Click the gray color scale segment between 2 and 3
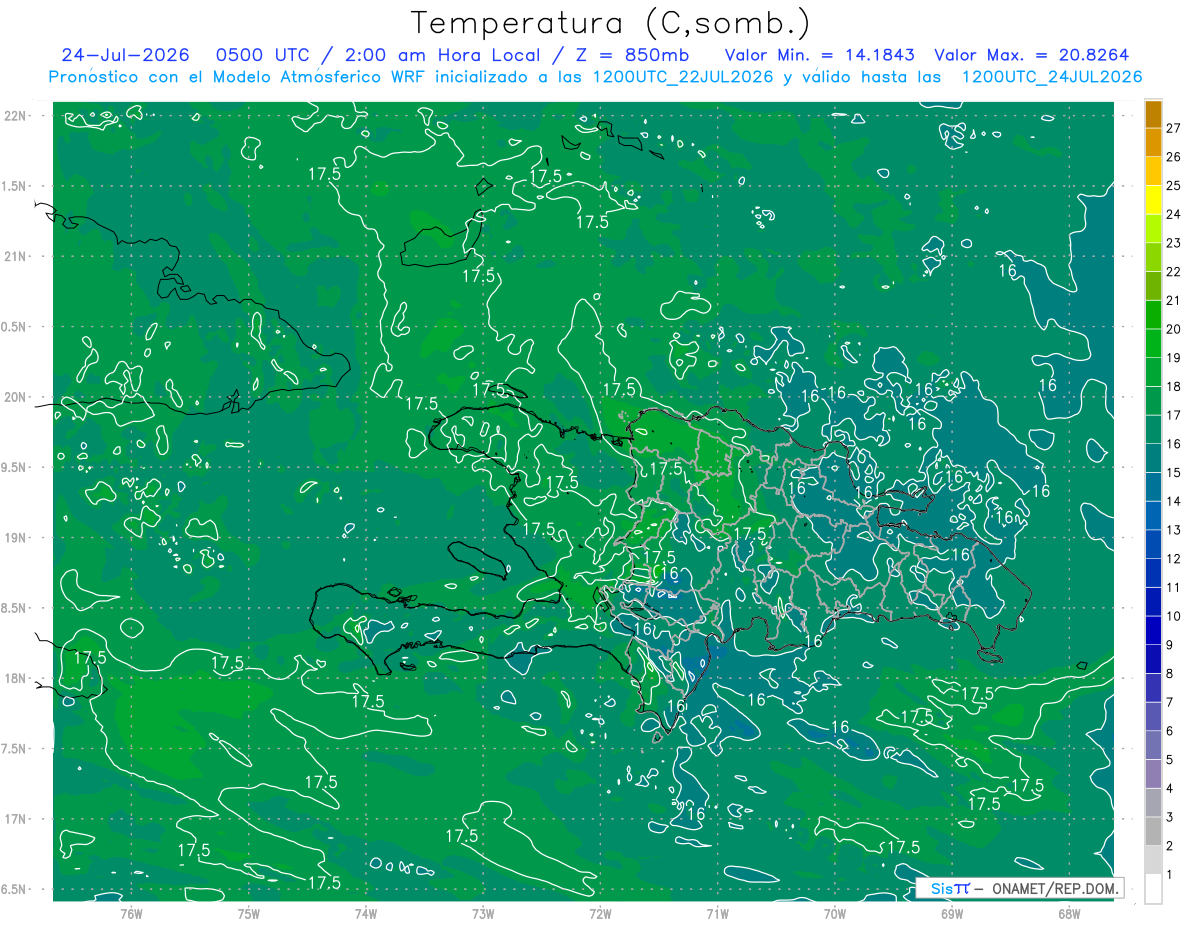The height and width of the screenshot is (927, 1200). tap(1153, 831)
